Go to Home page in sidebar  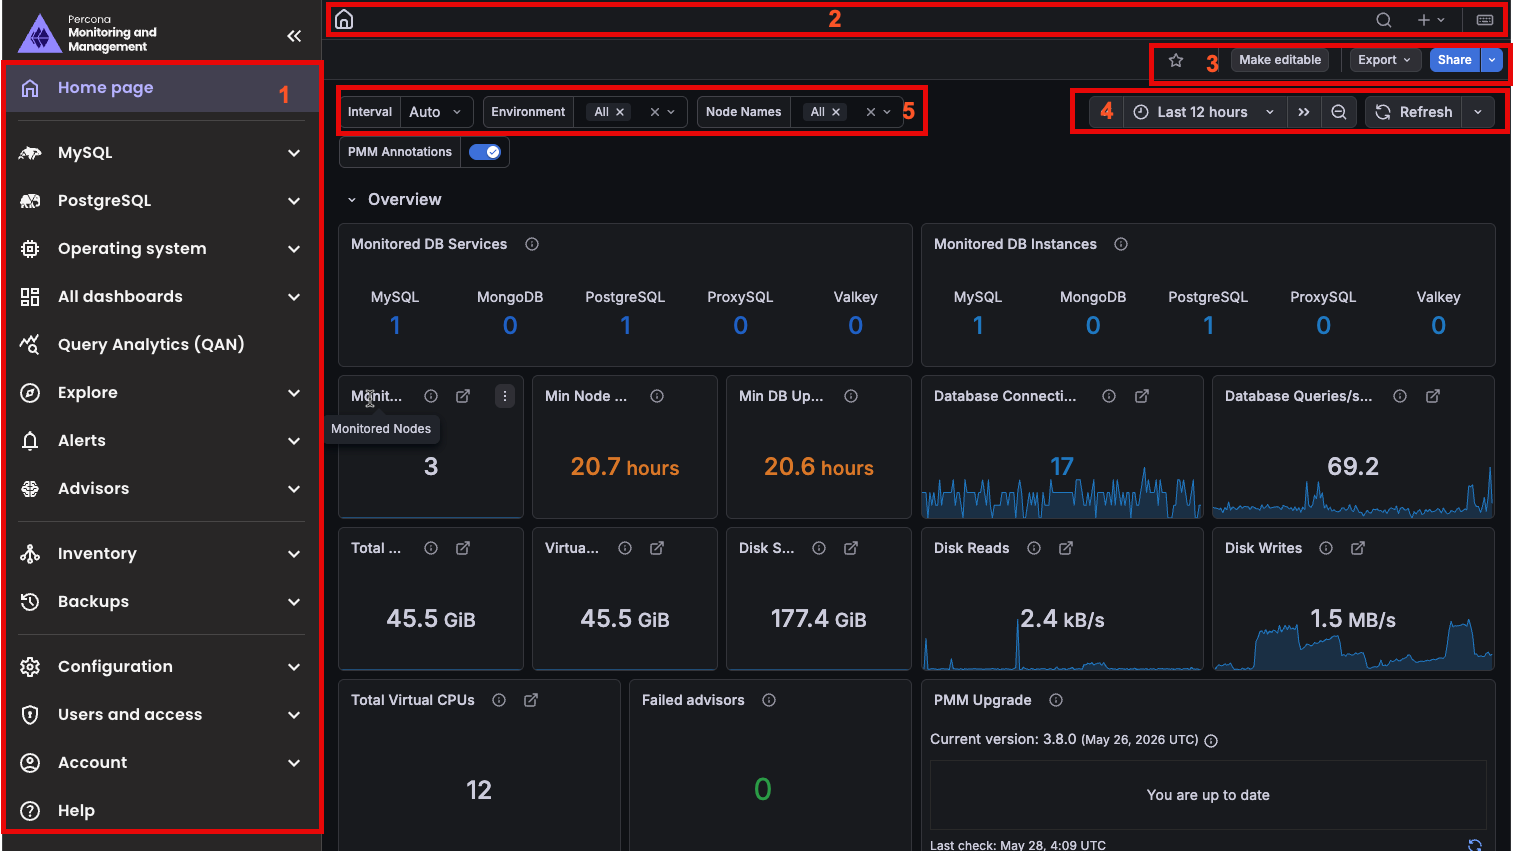click(x=161, y=88)
